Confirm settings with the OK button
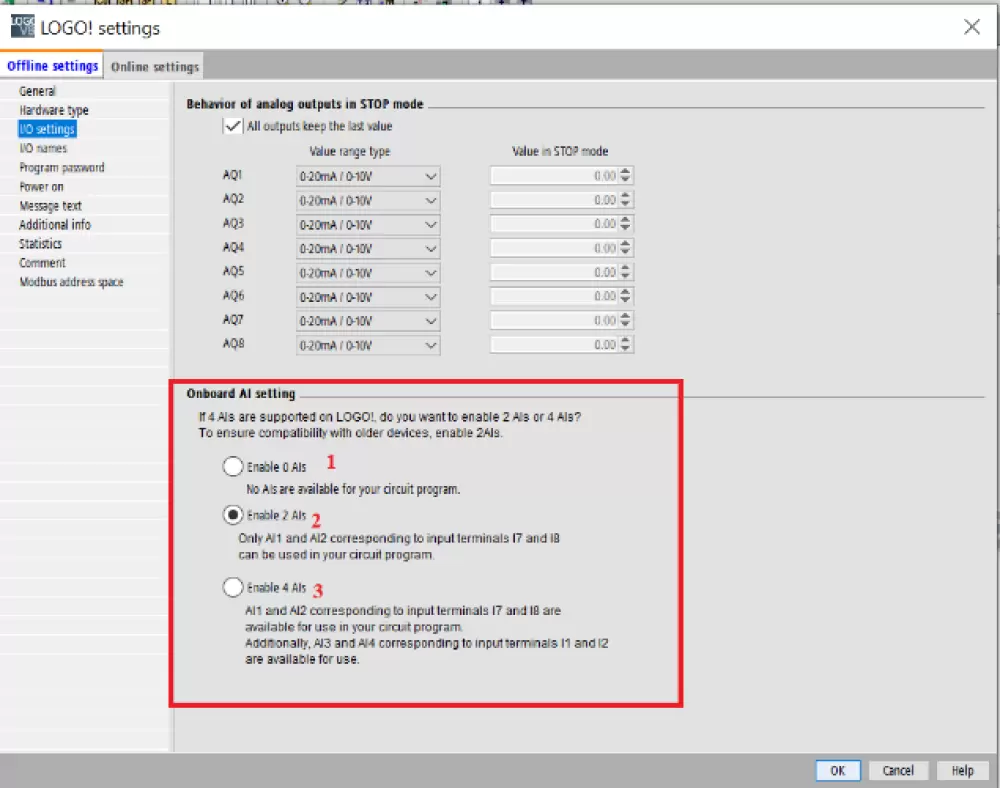 [x=837, y=770]
